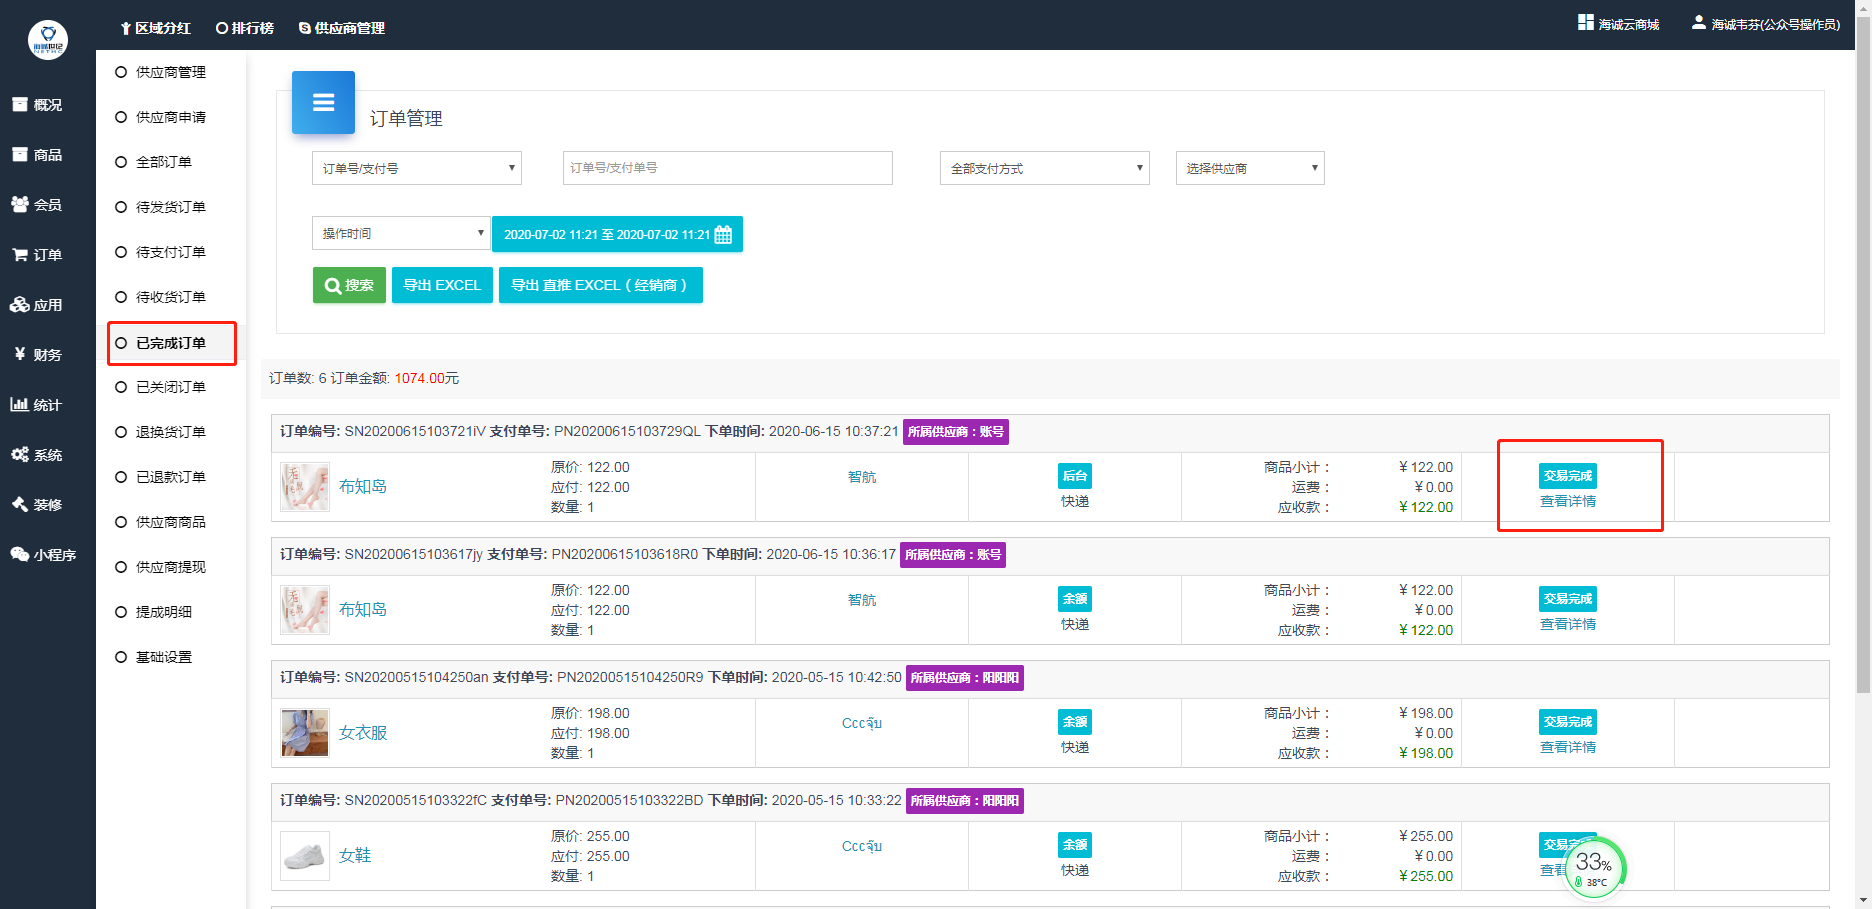The width and height of the screenshot is (1872, 909).
Task: Open the 小程序 chat bubble icon
Action: [20, 555]
